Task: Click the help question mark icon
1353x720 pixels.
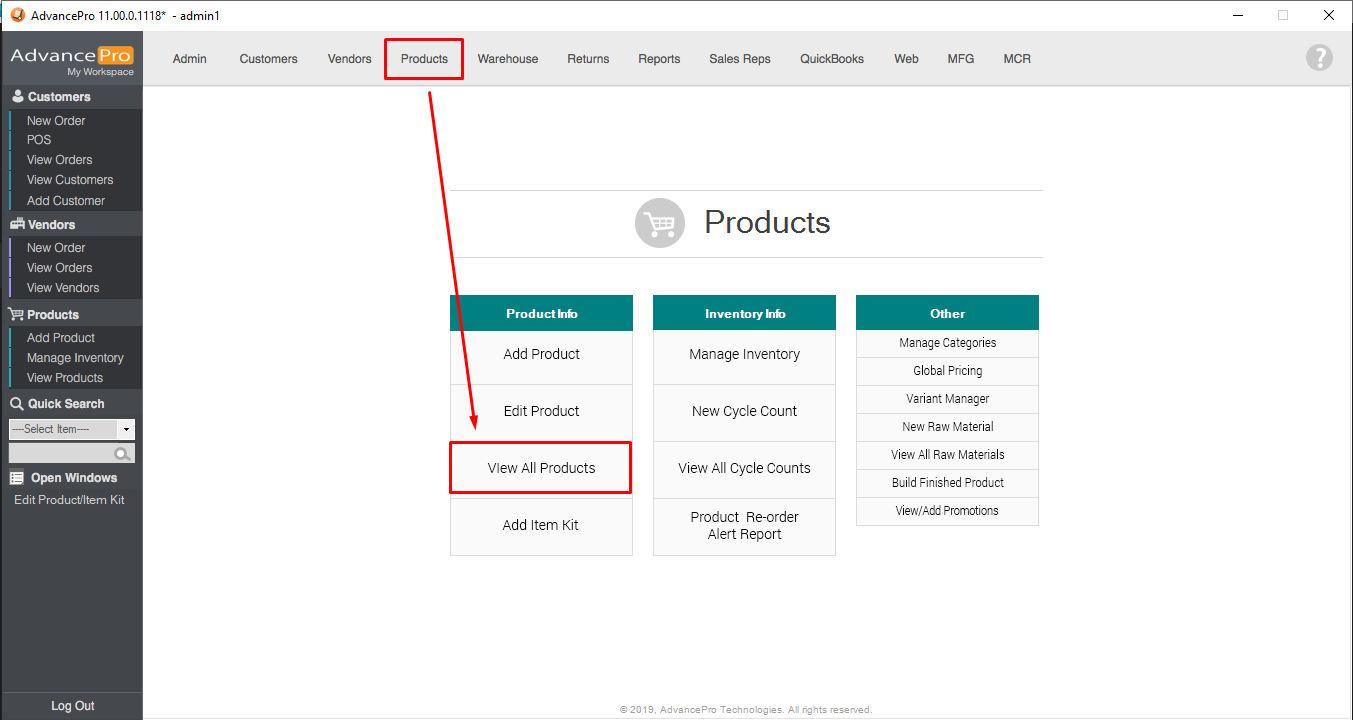Action: click(x=1319, y=58)
